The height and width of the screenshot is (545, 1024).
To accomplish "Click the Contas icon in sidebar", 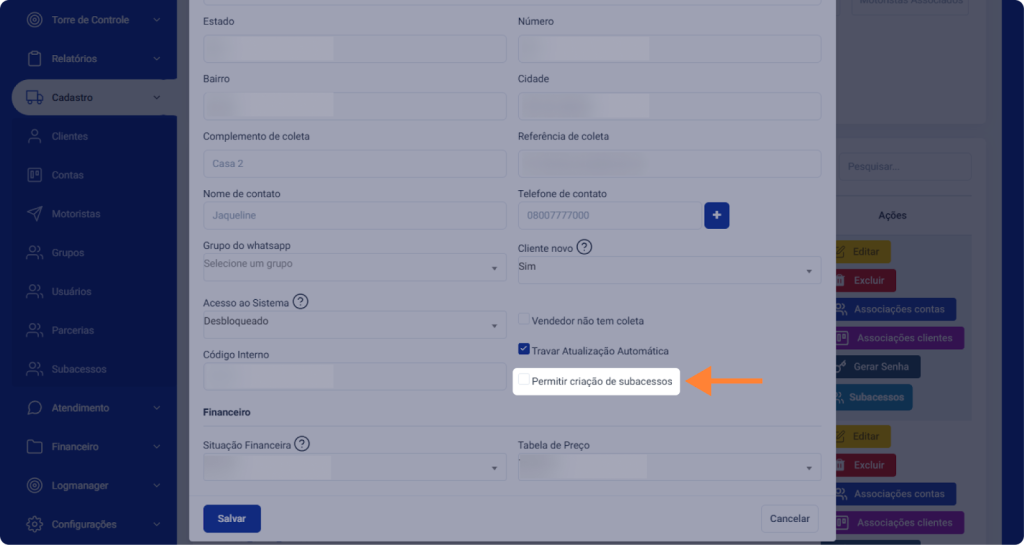I will click(34, 175).
